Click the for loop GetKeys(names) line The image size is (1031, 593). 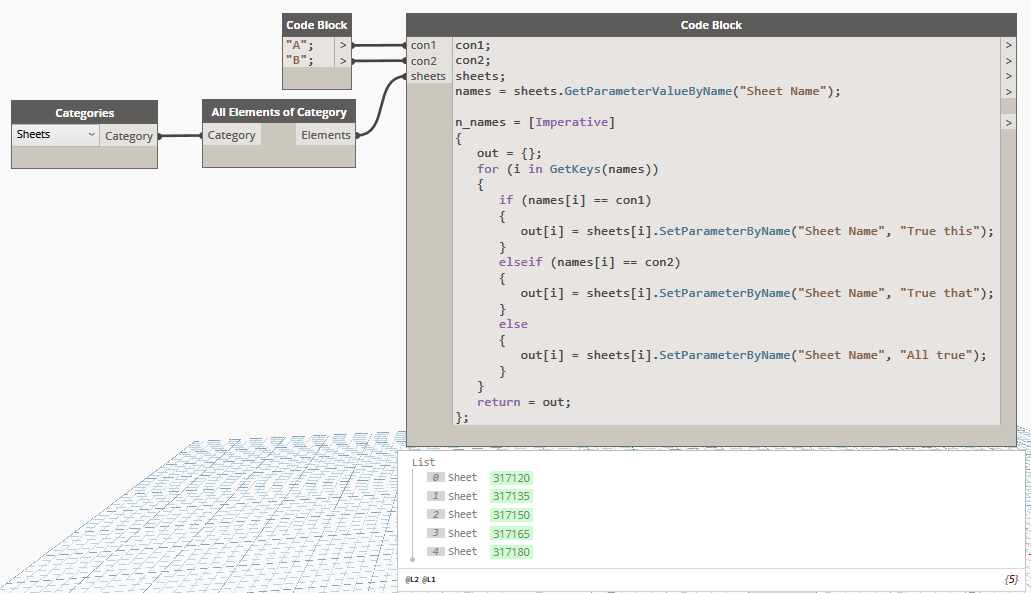tap(567, 169)
